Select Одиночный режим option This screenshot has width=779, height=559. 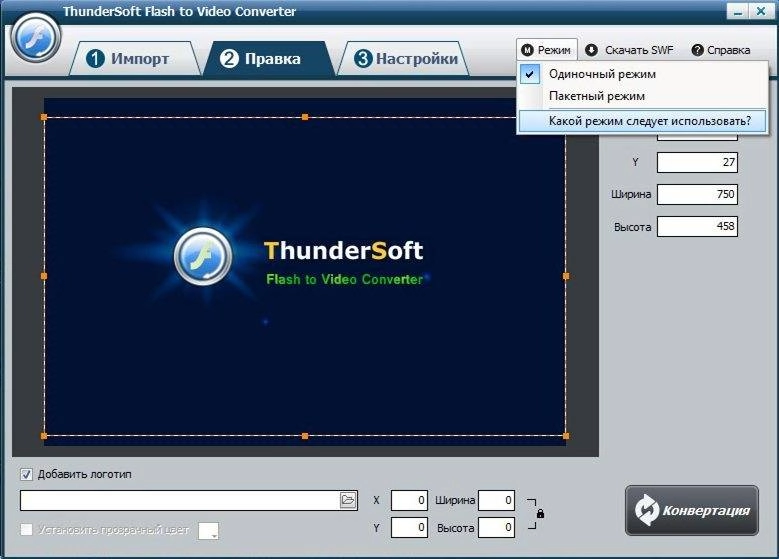tap(642, 74)
